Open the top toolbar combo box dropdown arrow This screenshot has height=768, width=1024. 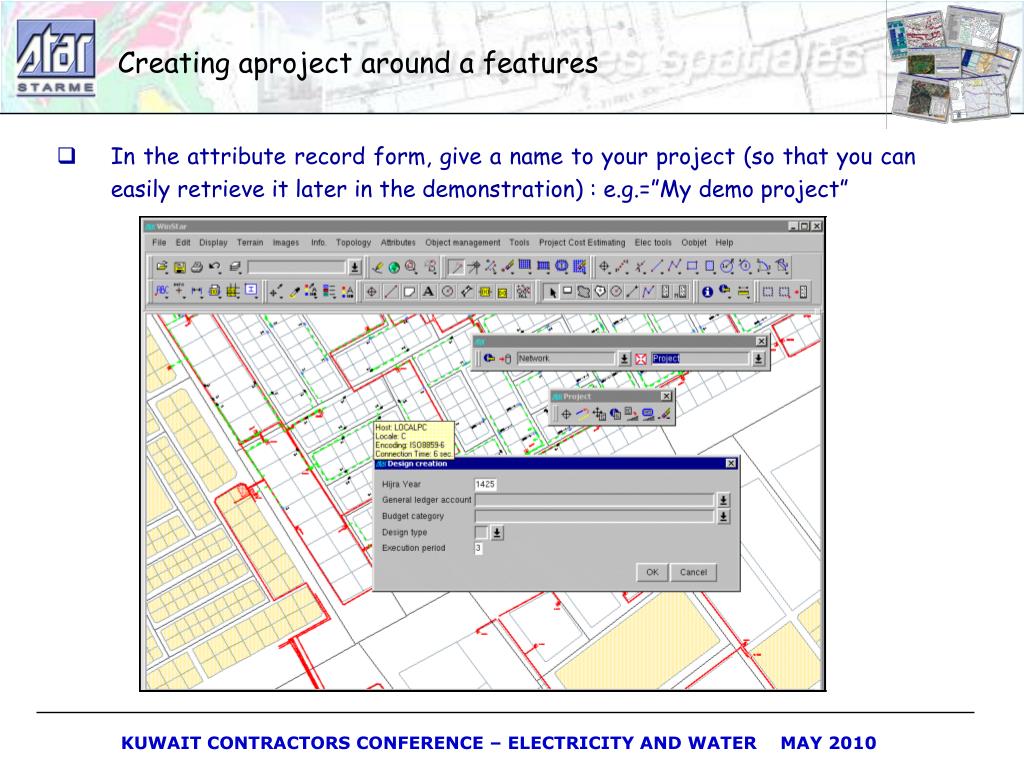354,267
